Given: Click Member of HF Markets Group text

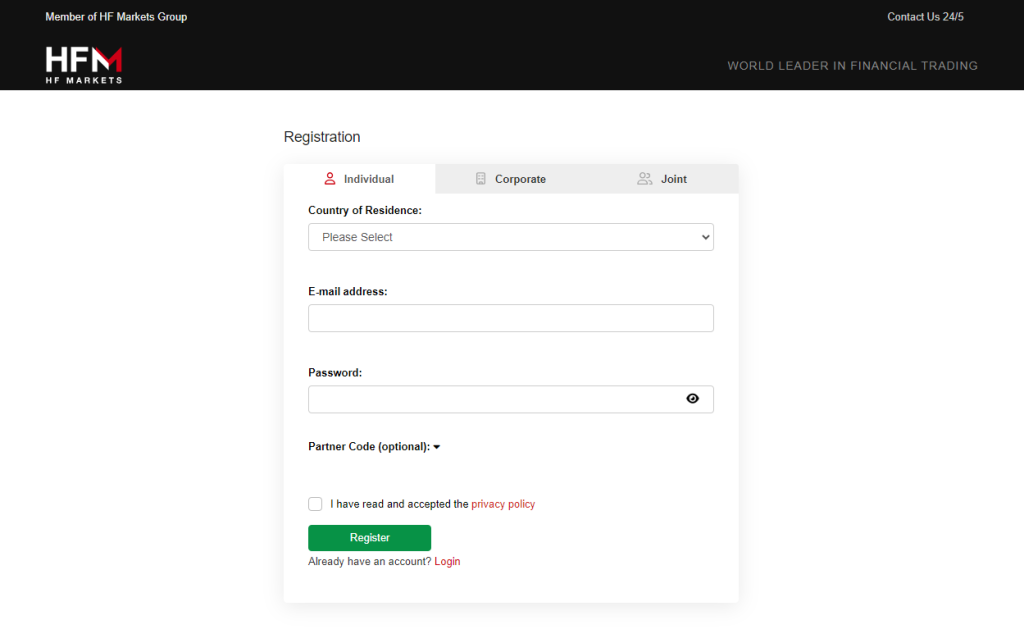Looking at the screenshot, I should click(x=116, y=17).
